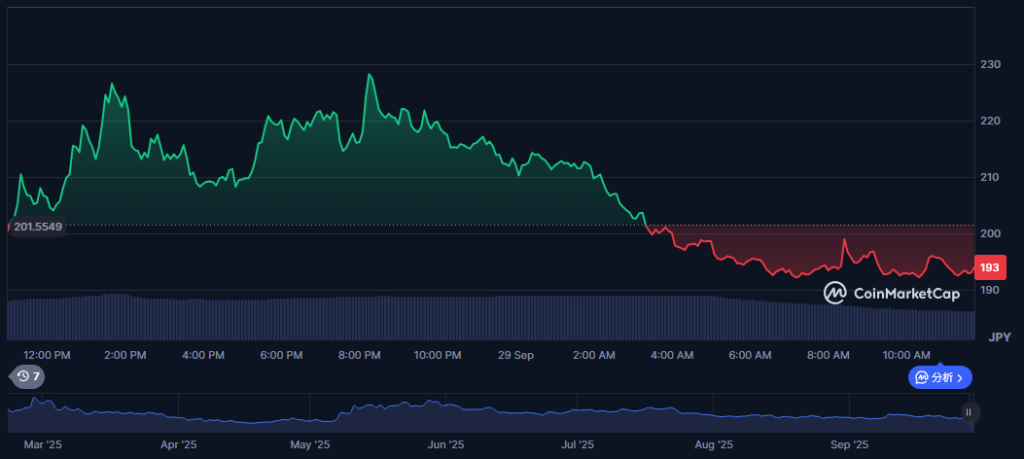
Task: Jump to Sep '25 in the range navigator
Action: [x=848, y=444]
